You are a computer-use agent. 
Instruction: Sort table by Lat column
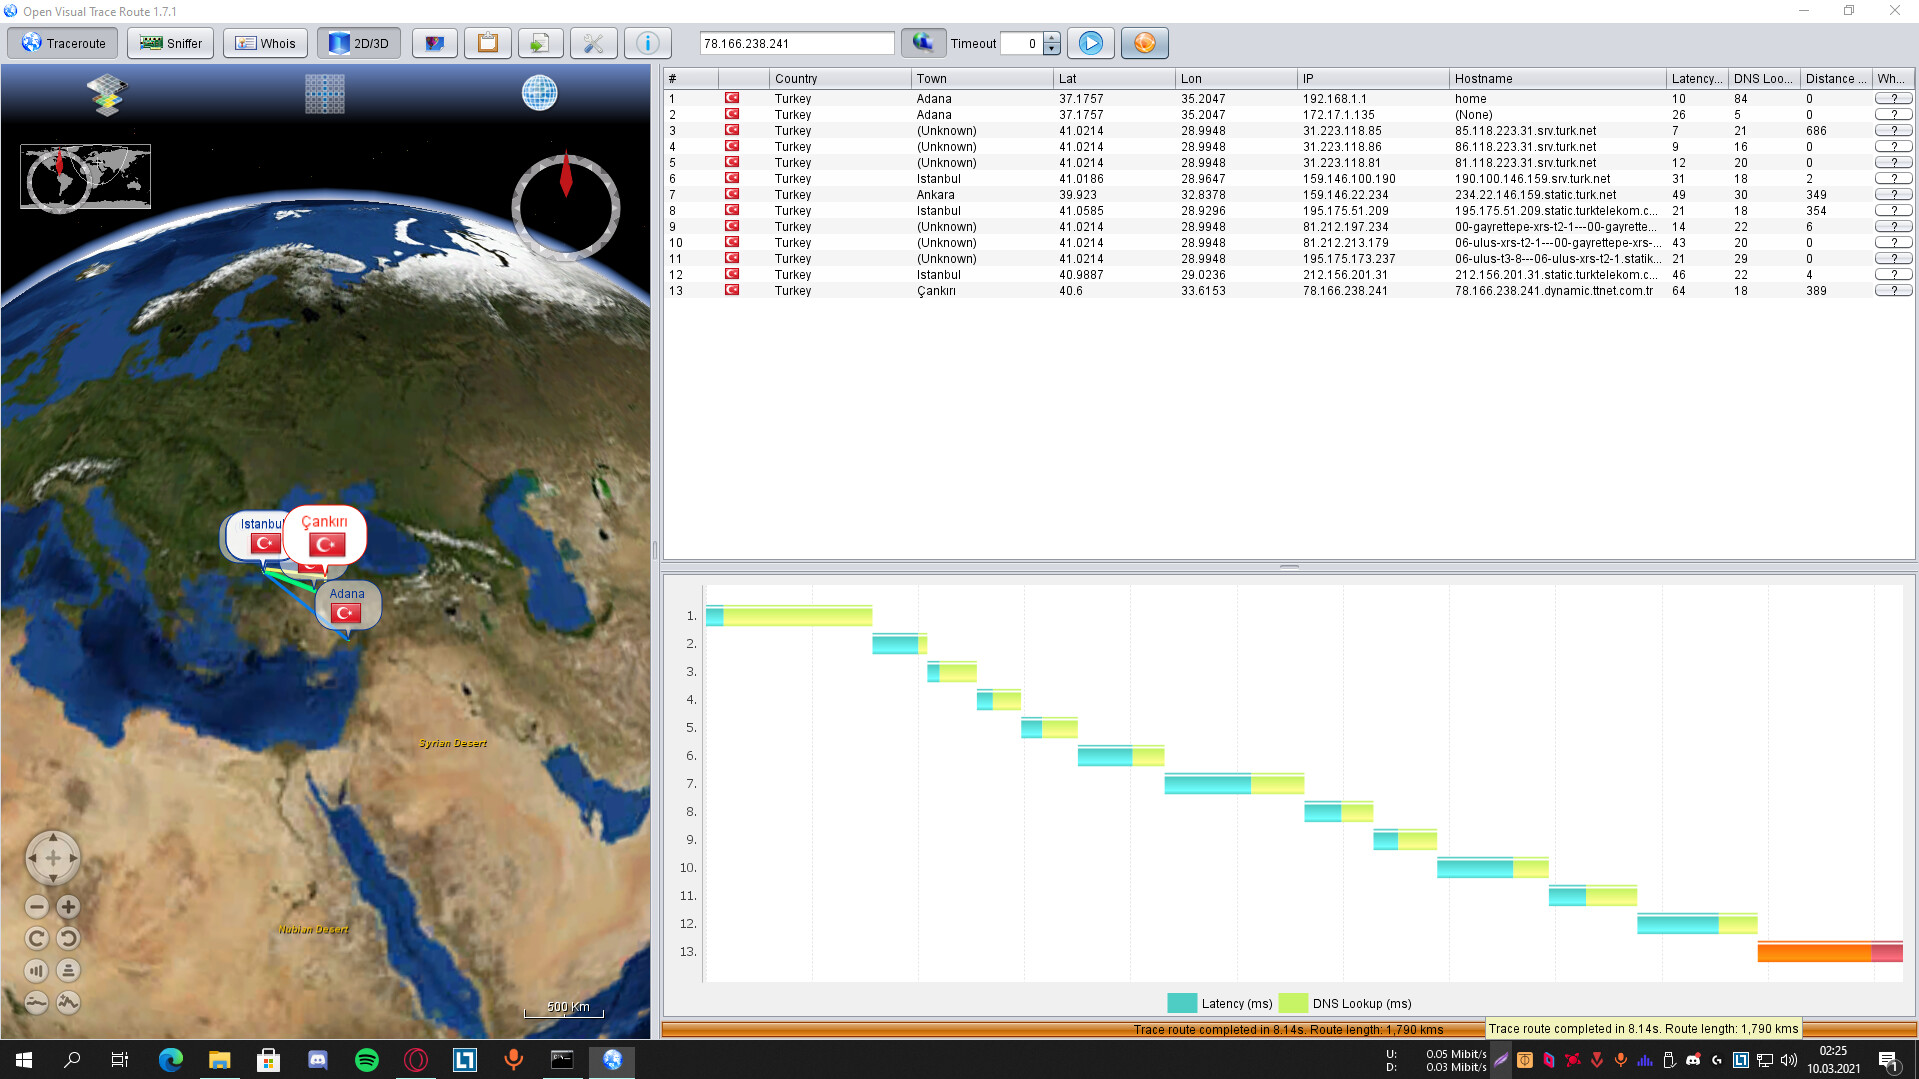1114,78
